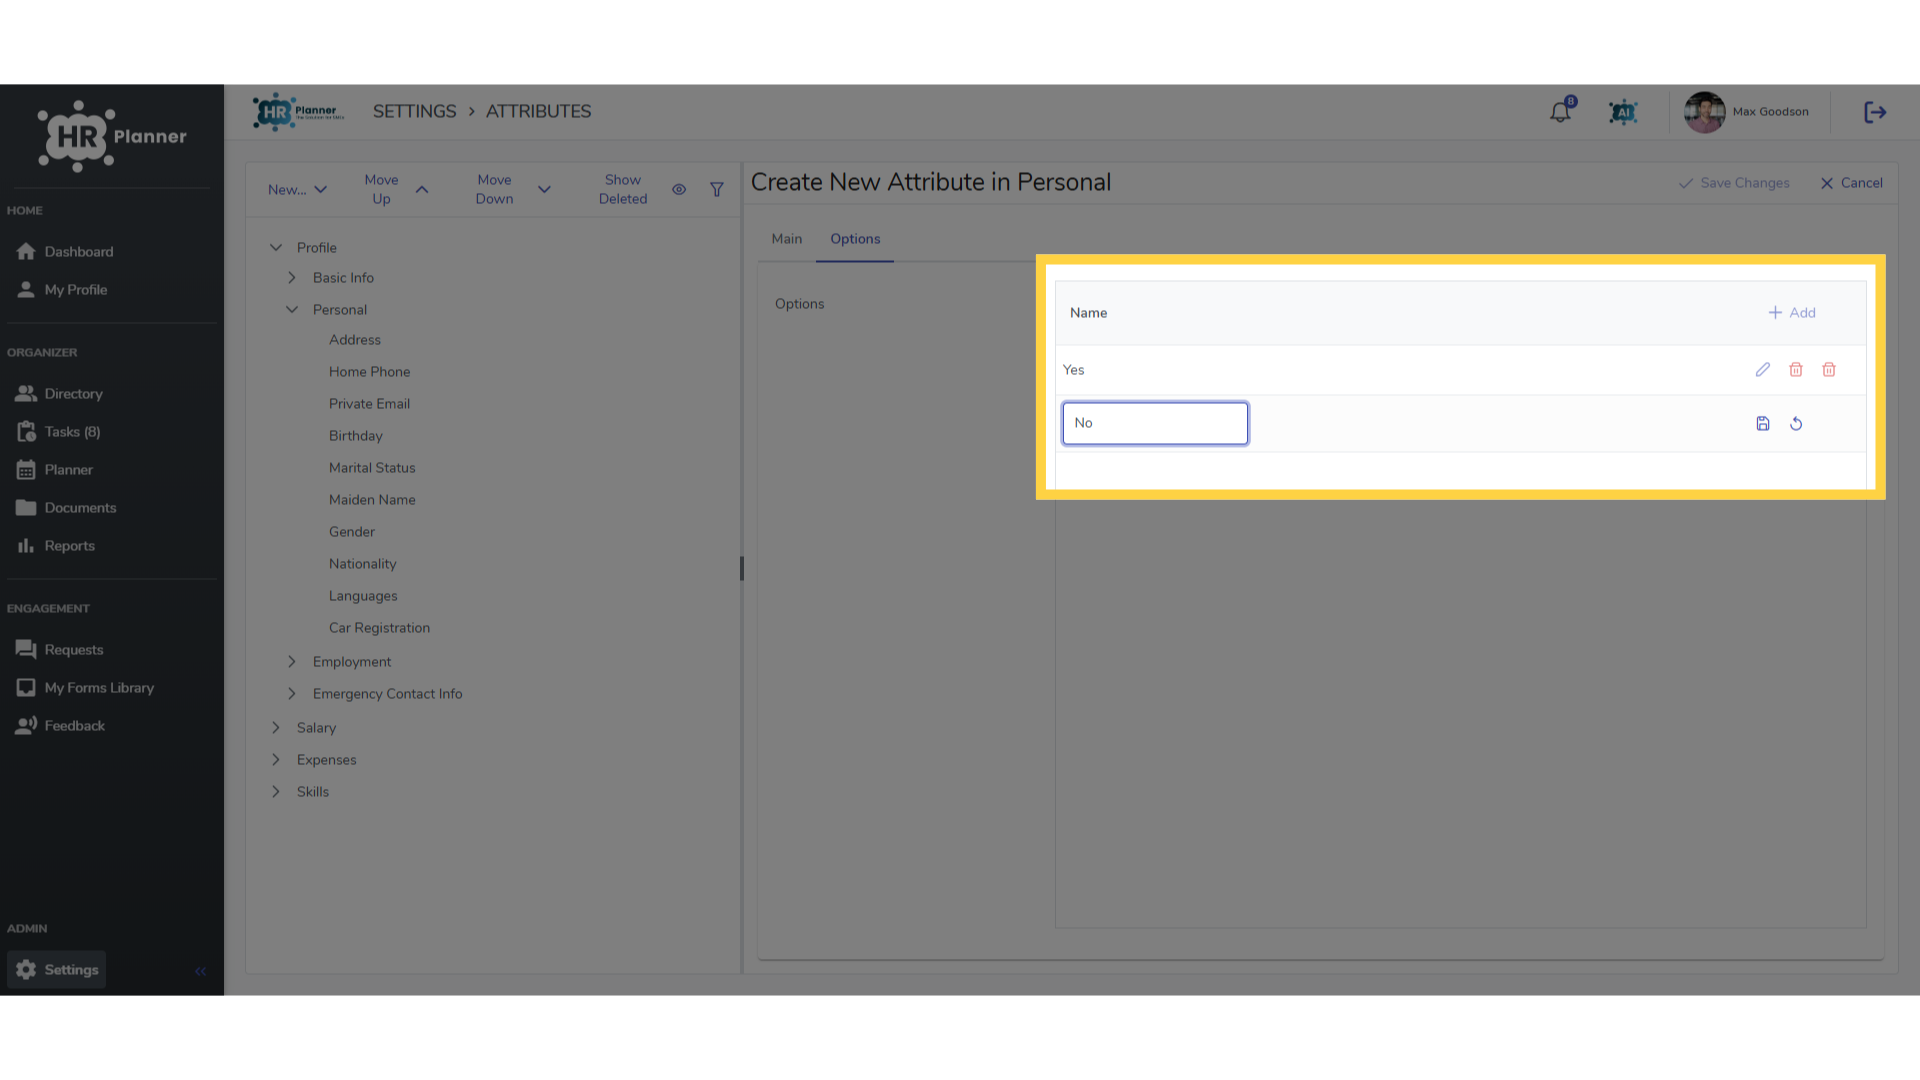Expand the Employment node
Image resolution: width=1920 pixels, height=1080 pixels.
(292, 662)
